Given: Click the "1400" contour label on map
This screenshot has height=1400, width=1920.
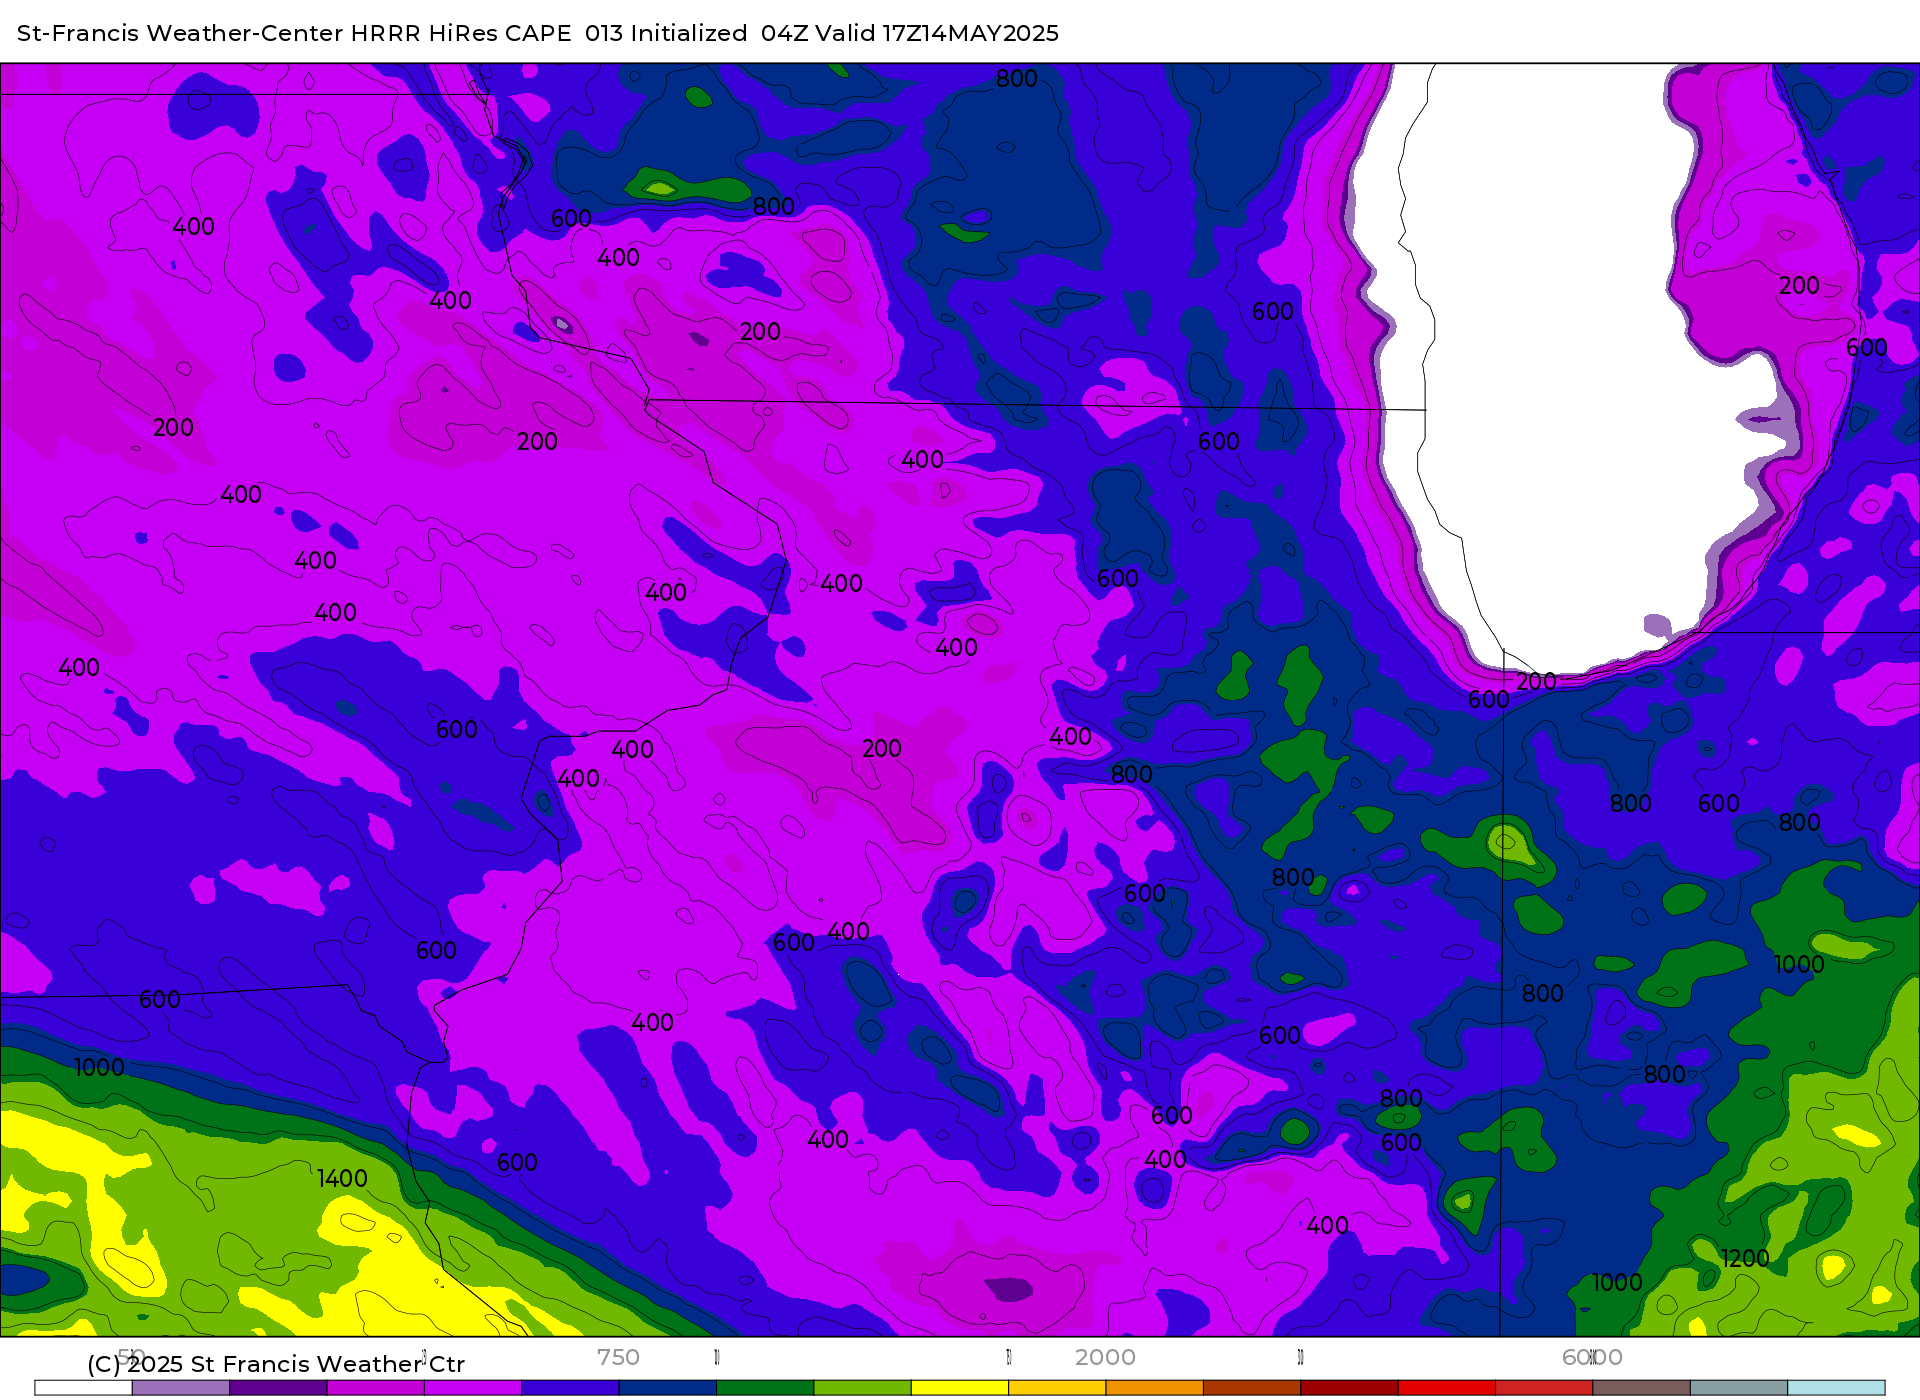Looking at the screenshot, I should (342, 1179).
